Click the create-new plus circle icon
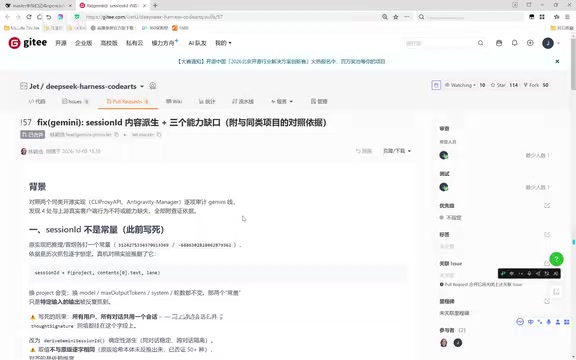The height and width of the screenshot is (360, 576). coord(530,43)
